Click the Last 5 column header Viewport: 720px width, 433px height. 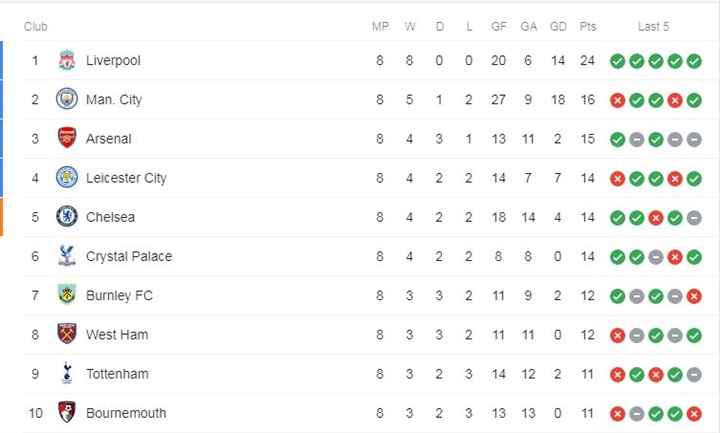click(x=653, y=27)
